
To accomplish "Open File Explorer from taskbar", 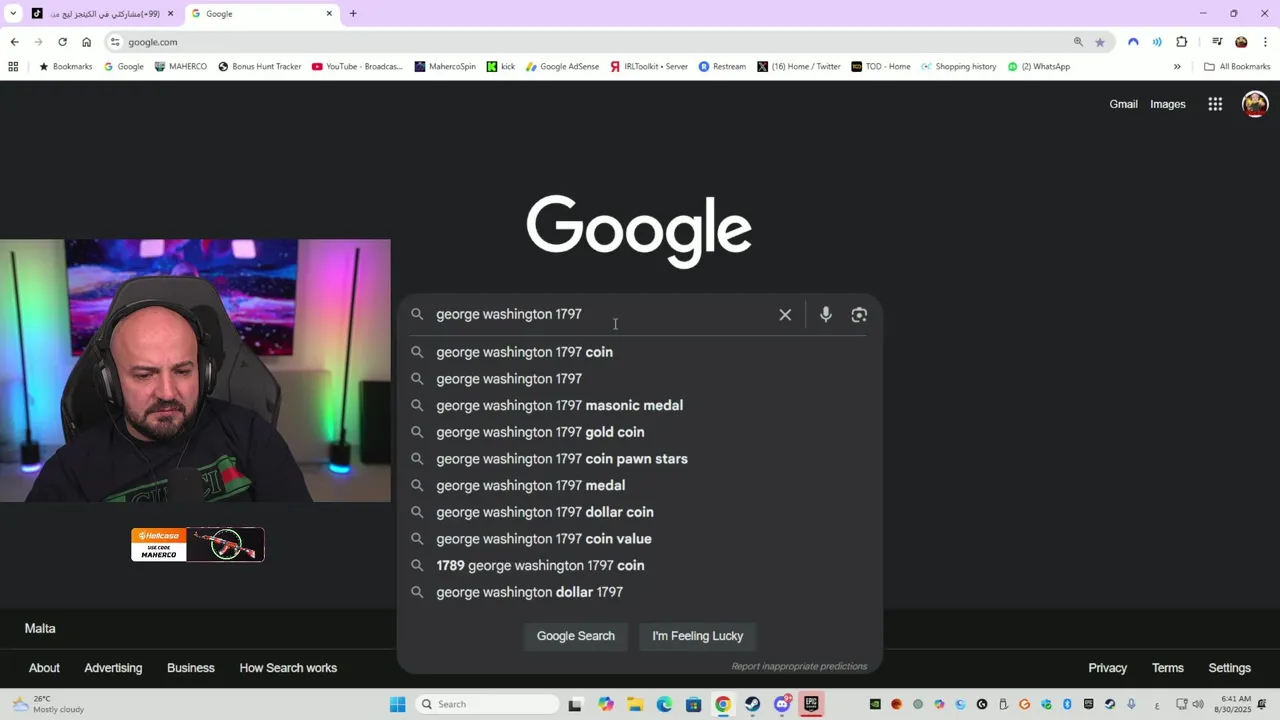I will coord(635,704).
